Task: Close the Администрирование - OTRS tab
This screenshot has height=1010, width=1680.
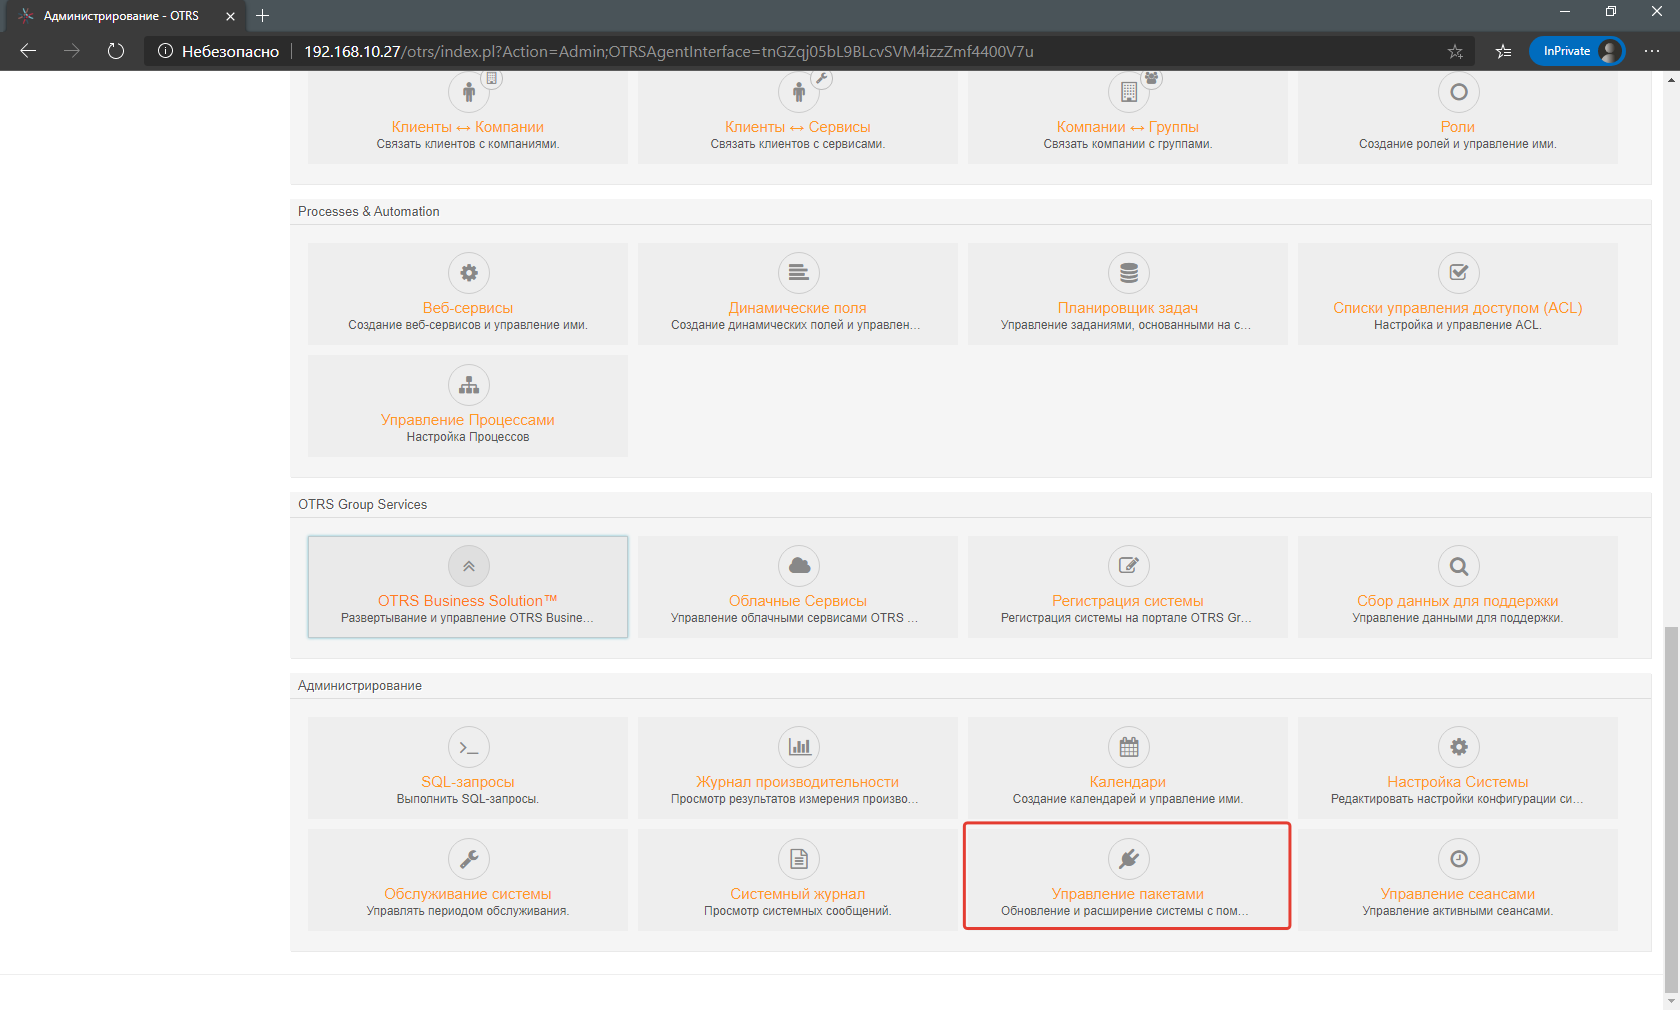Action: click(230, 16)
